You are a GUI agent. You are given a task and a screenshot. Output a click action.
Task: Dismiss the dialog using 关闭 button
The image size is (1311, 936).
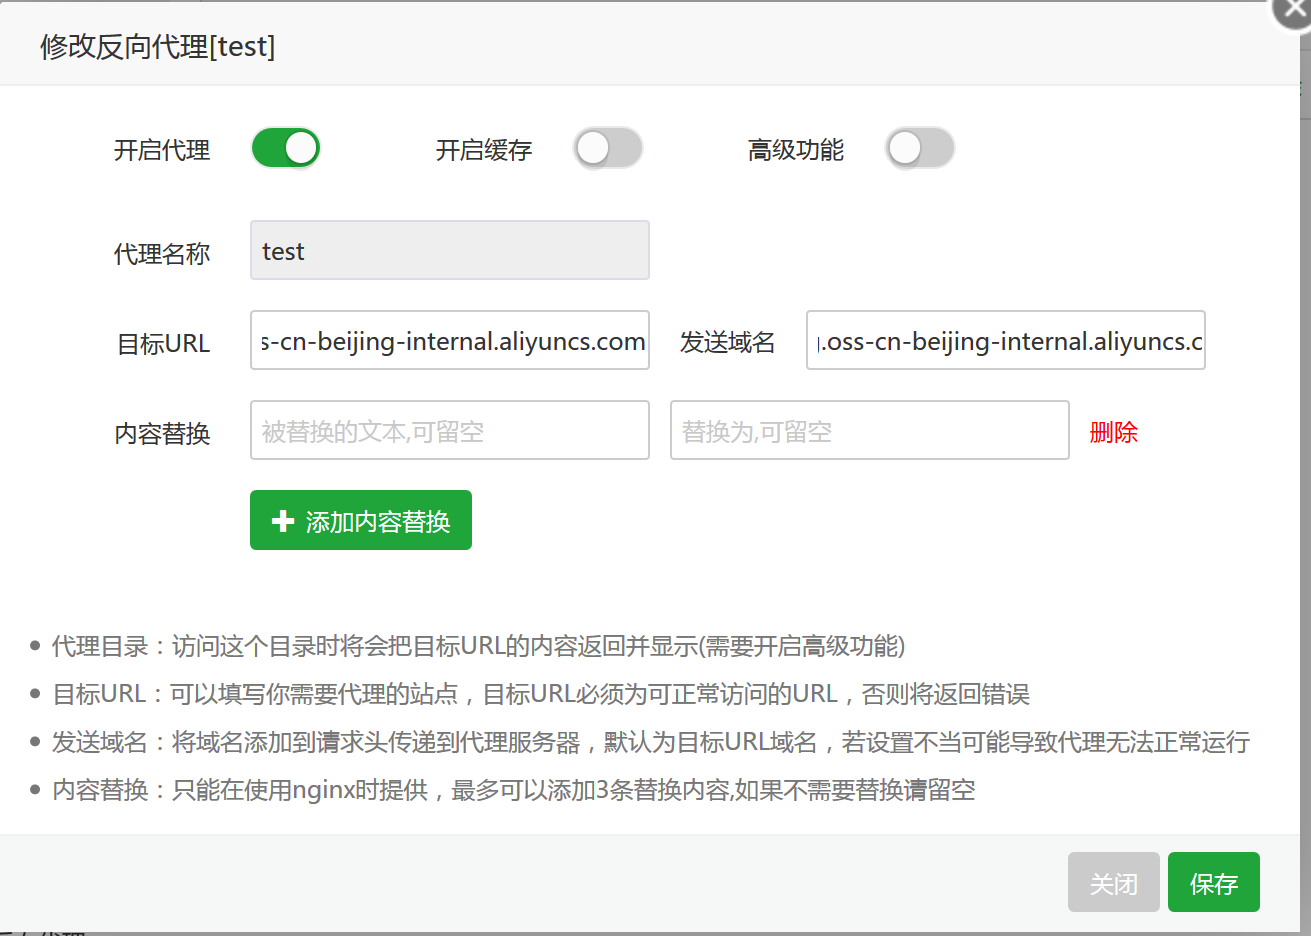1114,882
